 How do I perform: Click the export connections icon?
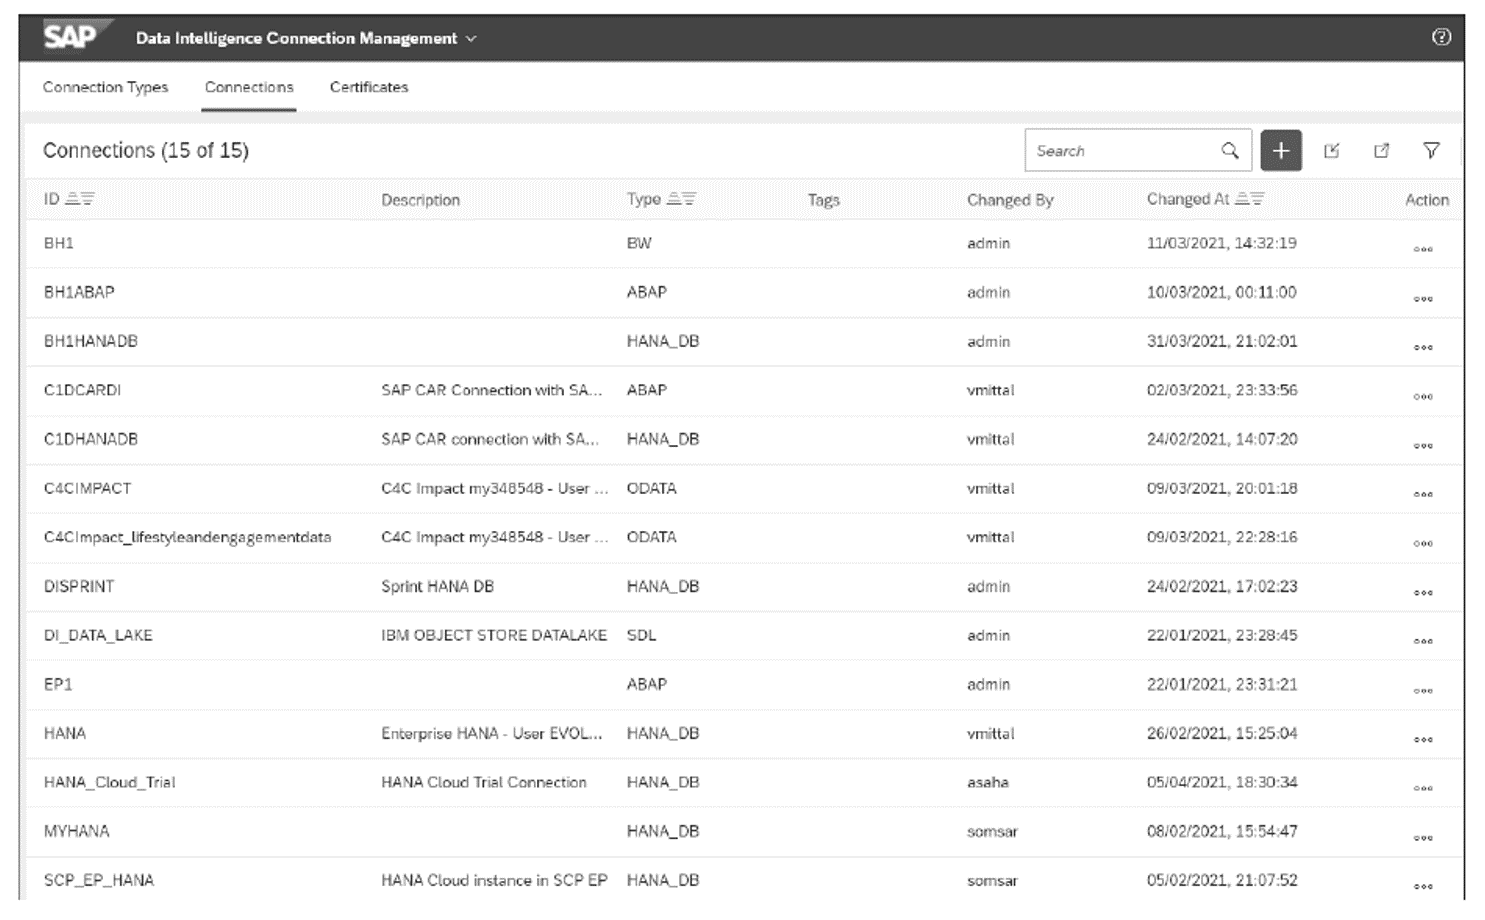pyautogui.click(x=1382, y=151)
